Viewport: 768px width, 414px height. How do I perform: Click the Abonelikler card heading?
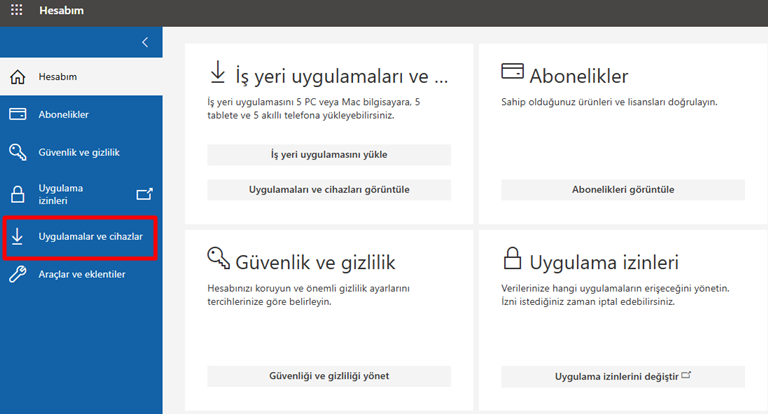579,76
